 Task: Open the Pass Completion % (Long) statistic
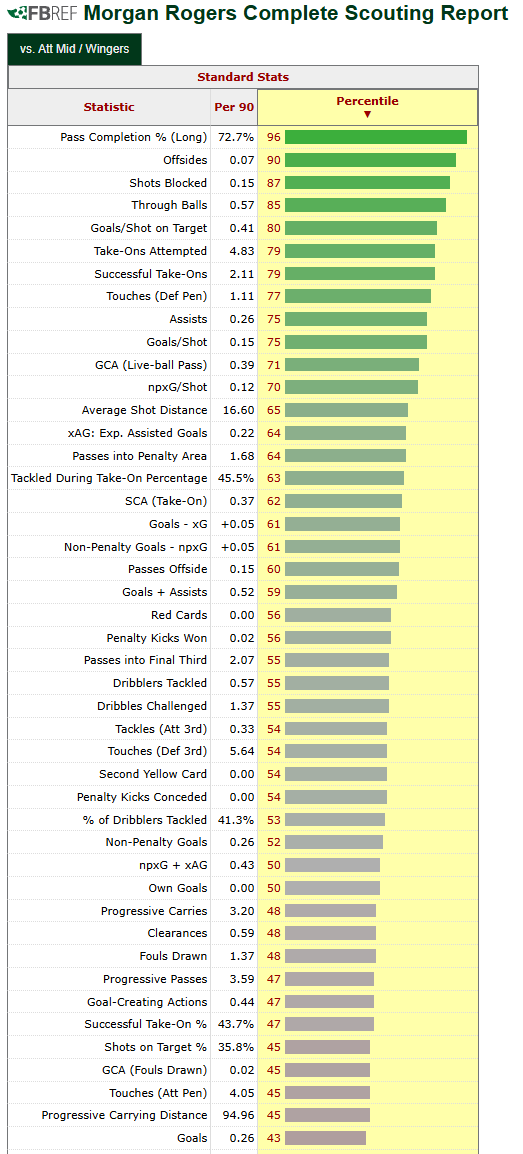(134, 137)
